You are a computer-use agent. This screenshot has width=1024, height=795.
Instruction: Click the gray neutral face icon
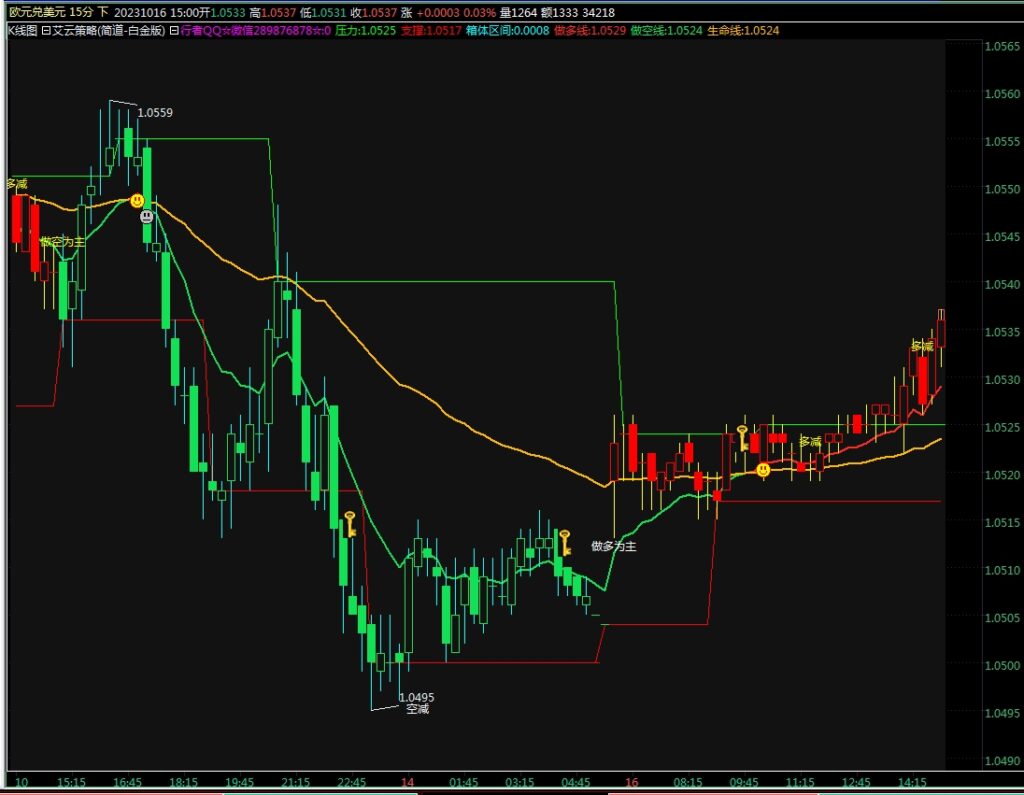[147, 215]
